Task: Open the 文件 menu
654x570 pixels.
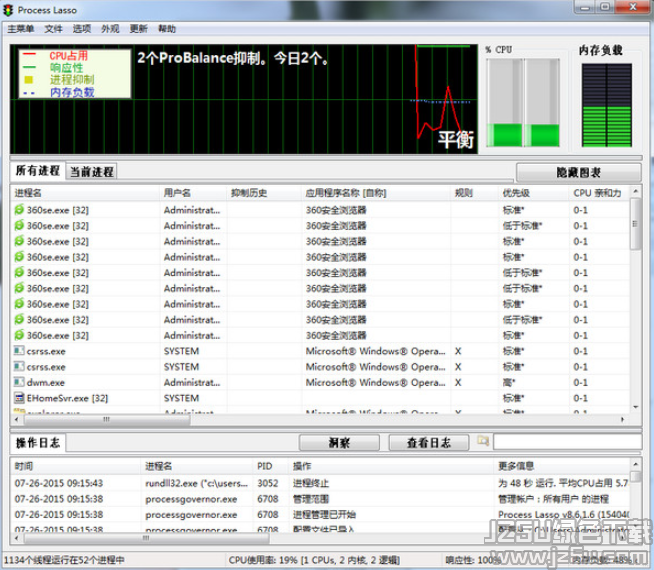Action: point(53,29)
